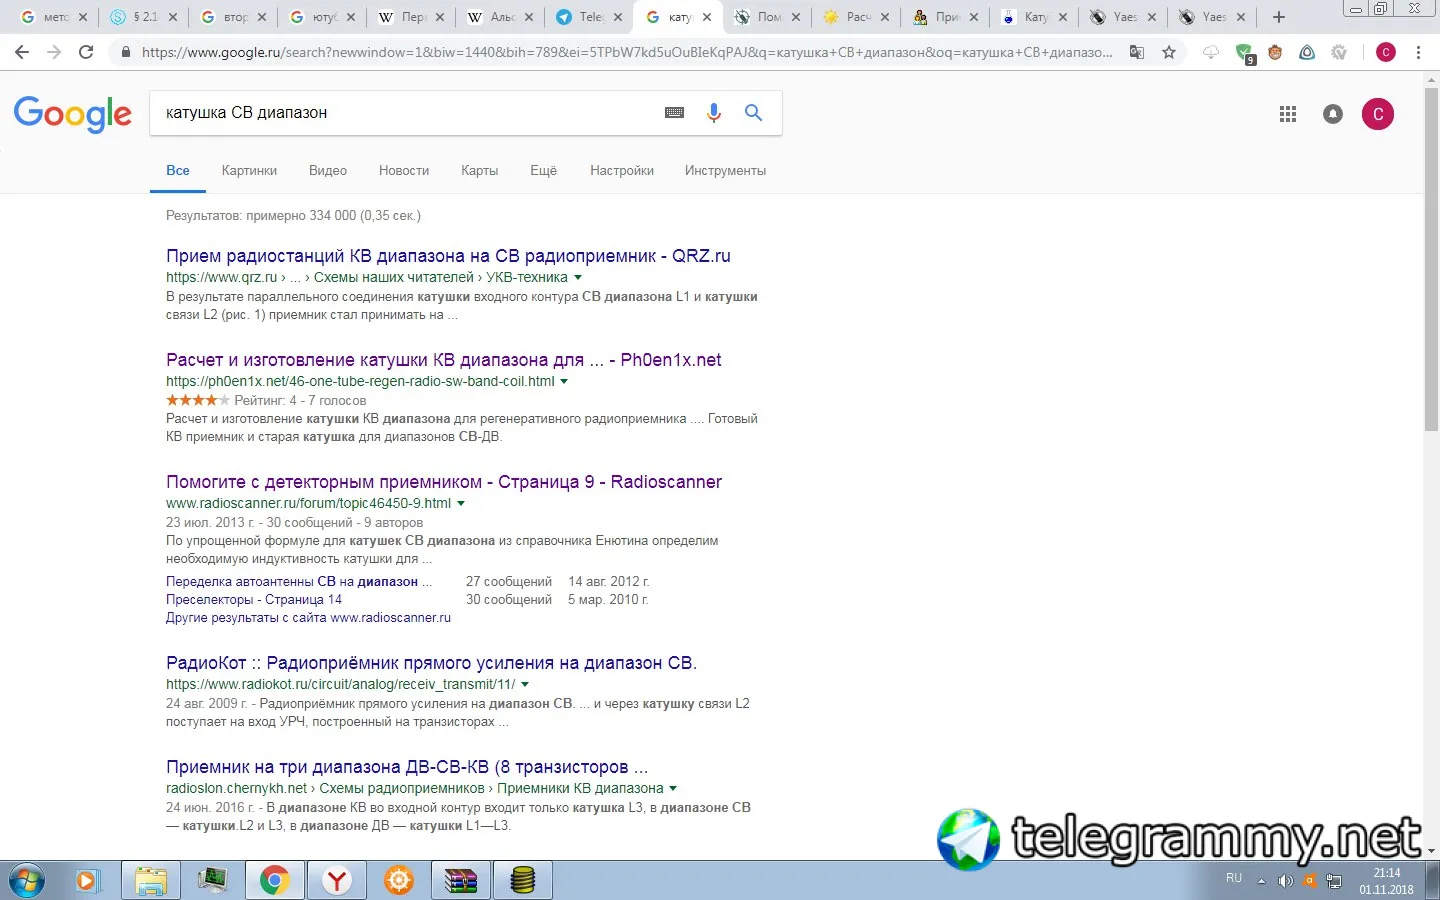
Task: Click green shield extension with badge 9
Action: pyautogui.click(x=1244, y=53)
